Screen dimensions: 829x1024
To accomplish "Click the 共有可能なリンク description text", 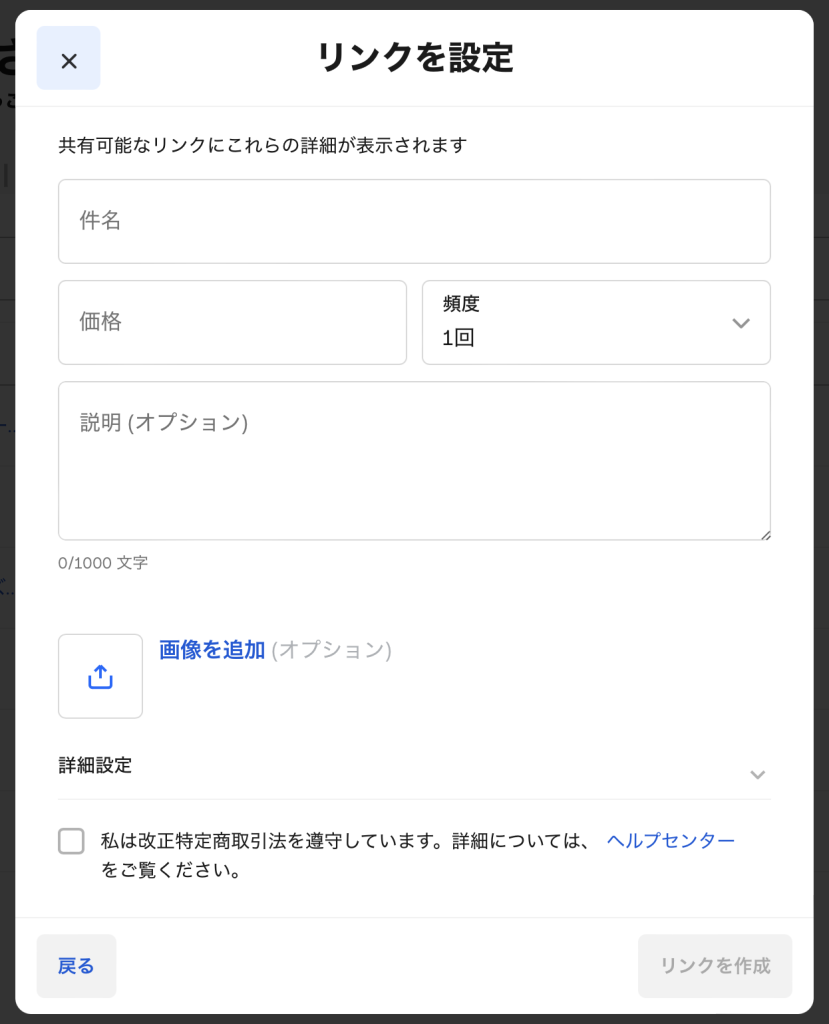I will tap(262, 145).
